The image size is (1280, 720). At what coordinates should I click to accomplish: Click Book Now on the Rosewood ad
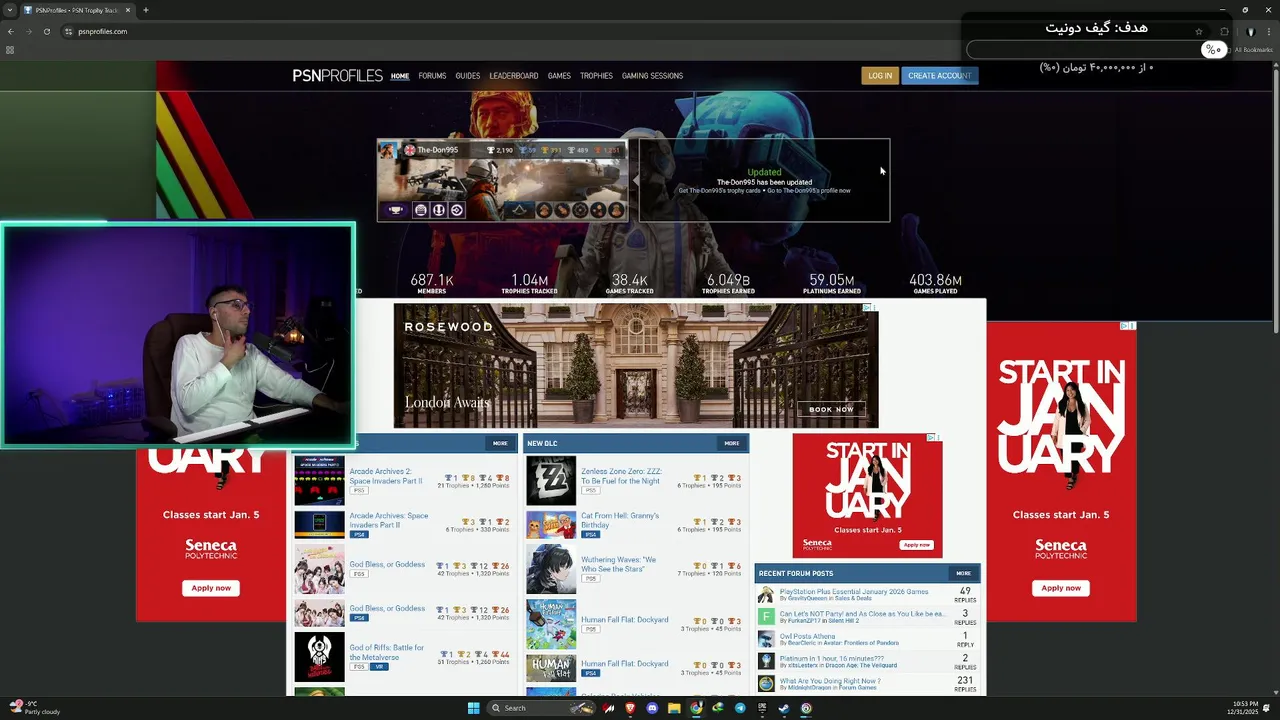click(x=831, y=409)
